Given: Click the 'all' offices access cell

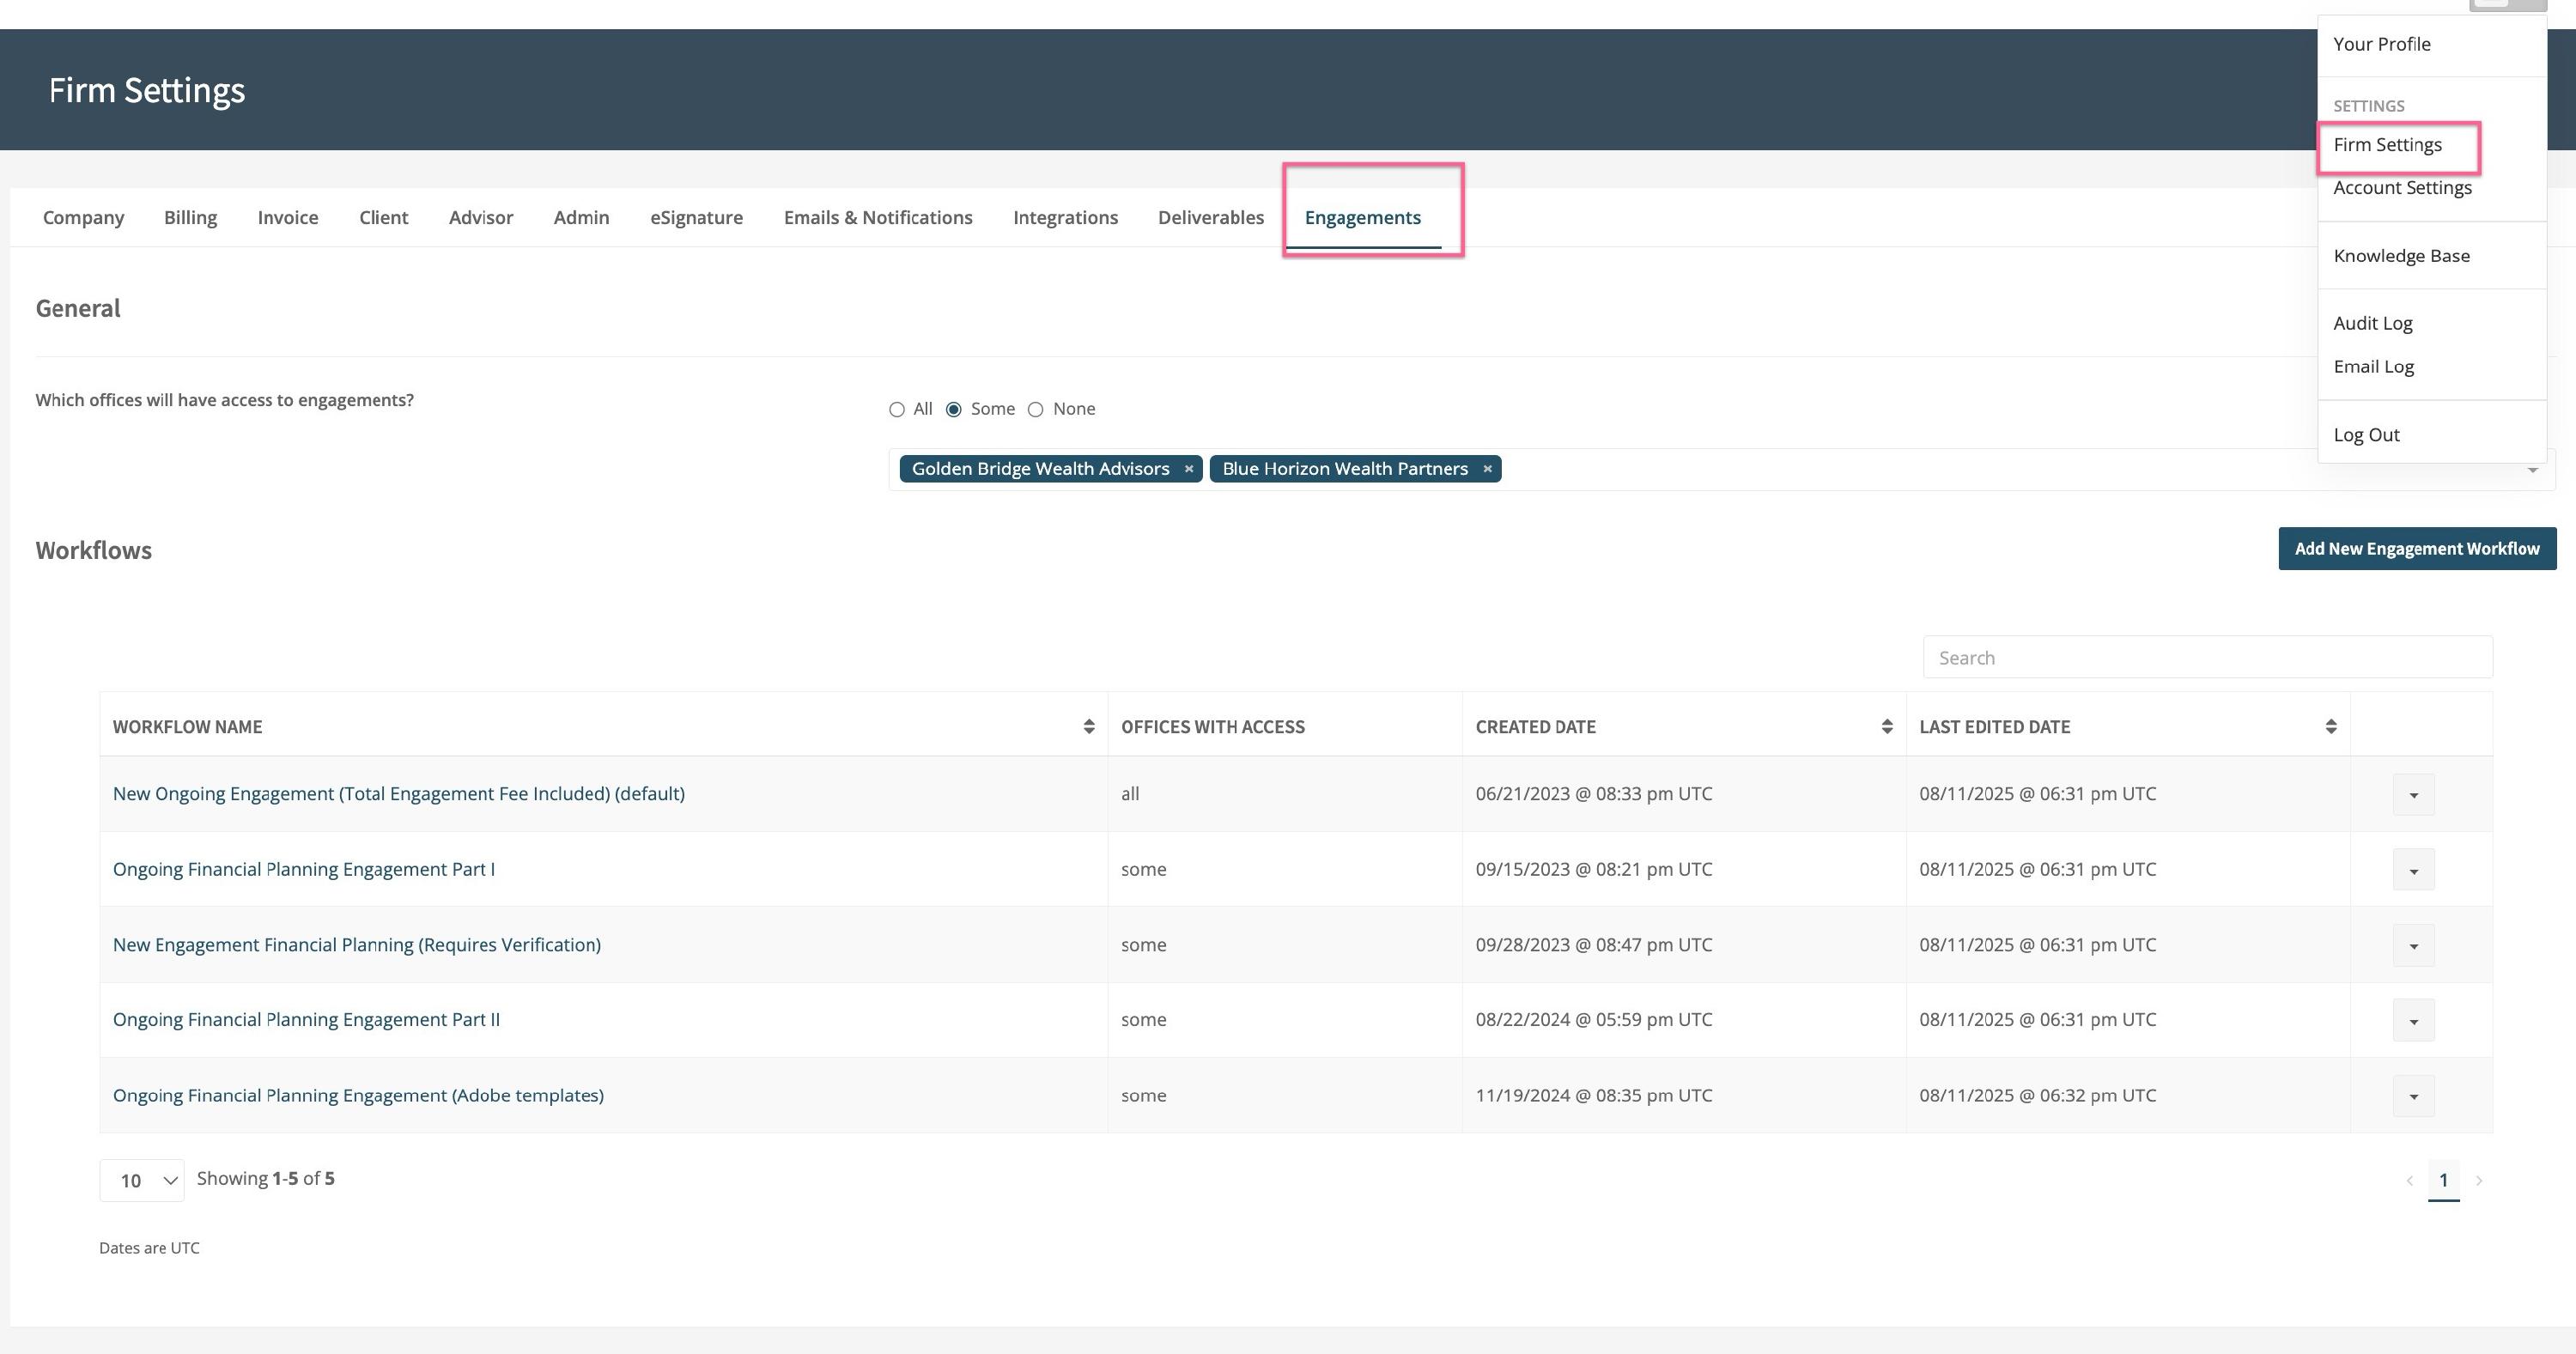Looking at the screenshot, I should point(1130,794).
